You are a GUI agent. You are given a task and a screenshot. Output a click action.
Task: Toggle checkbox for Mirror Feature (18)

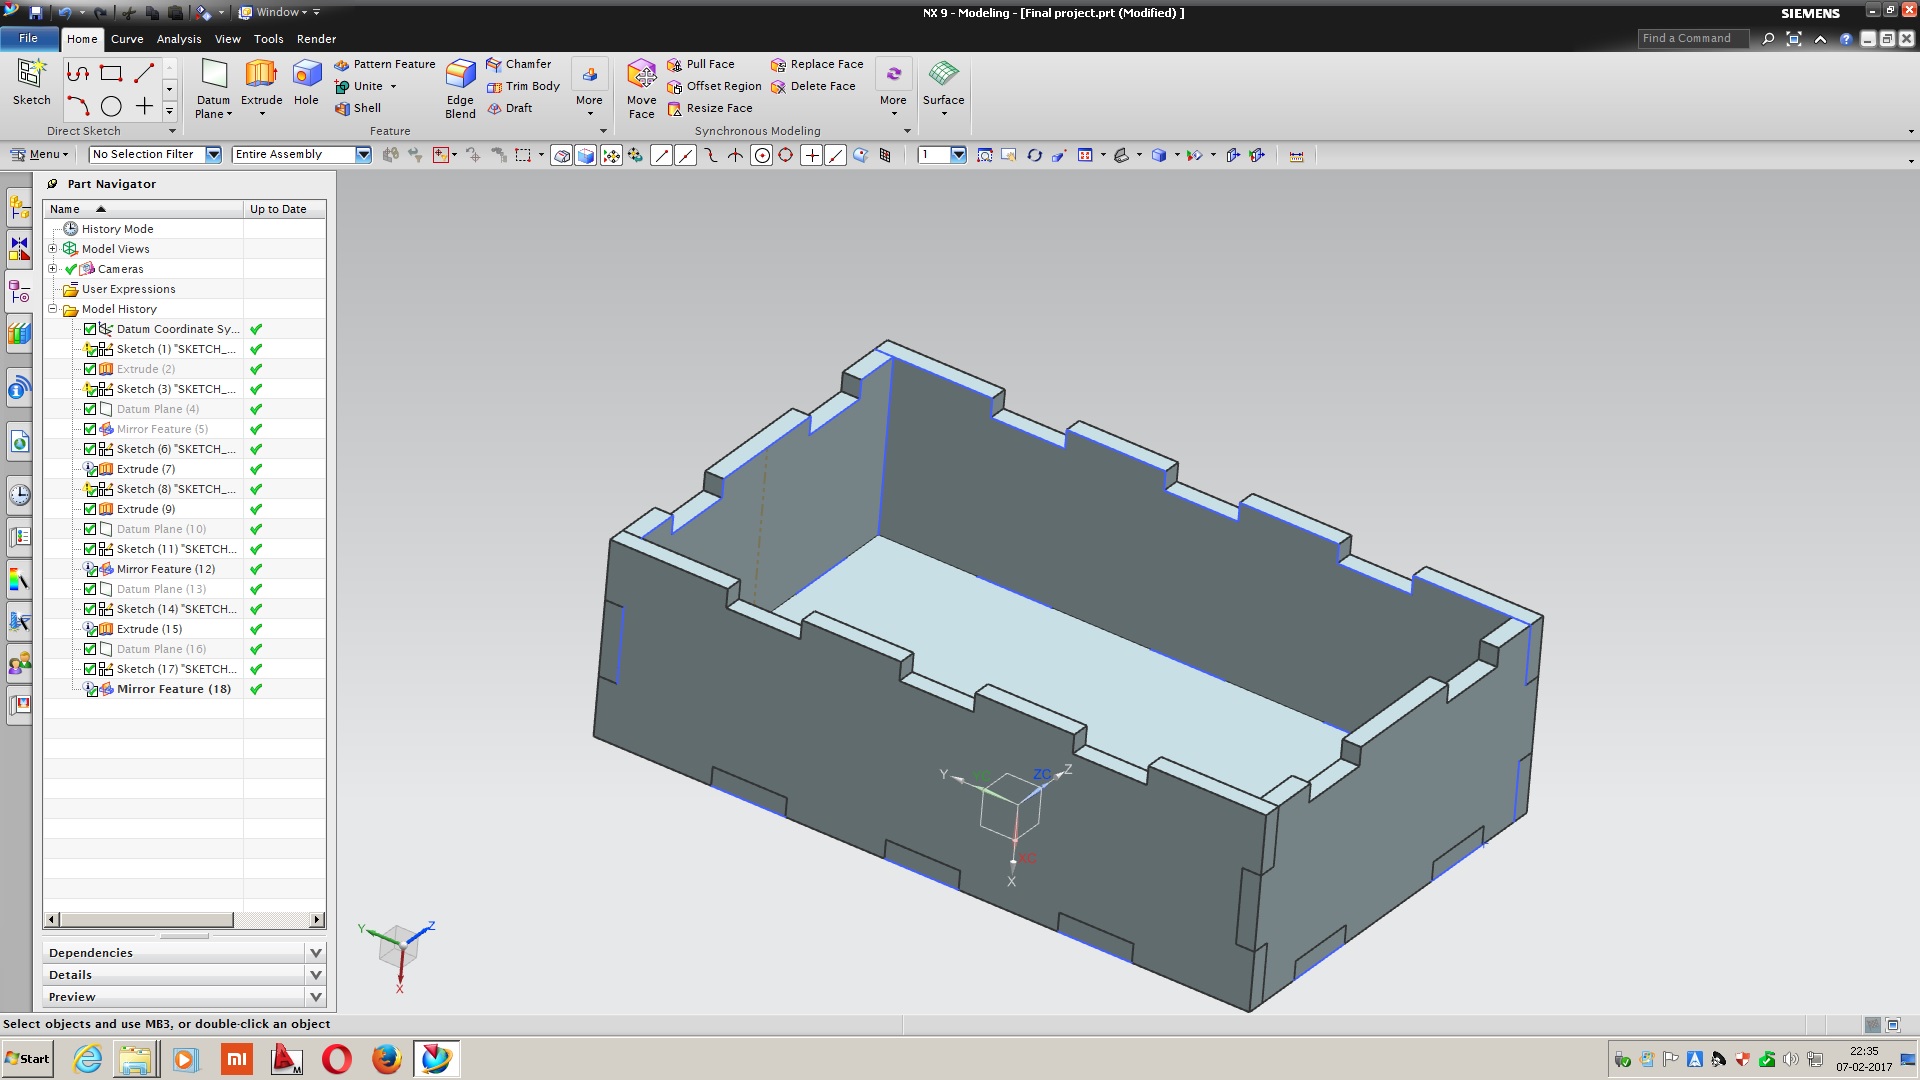(x=90, y=689)
